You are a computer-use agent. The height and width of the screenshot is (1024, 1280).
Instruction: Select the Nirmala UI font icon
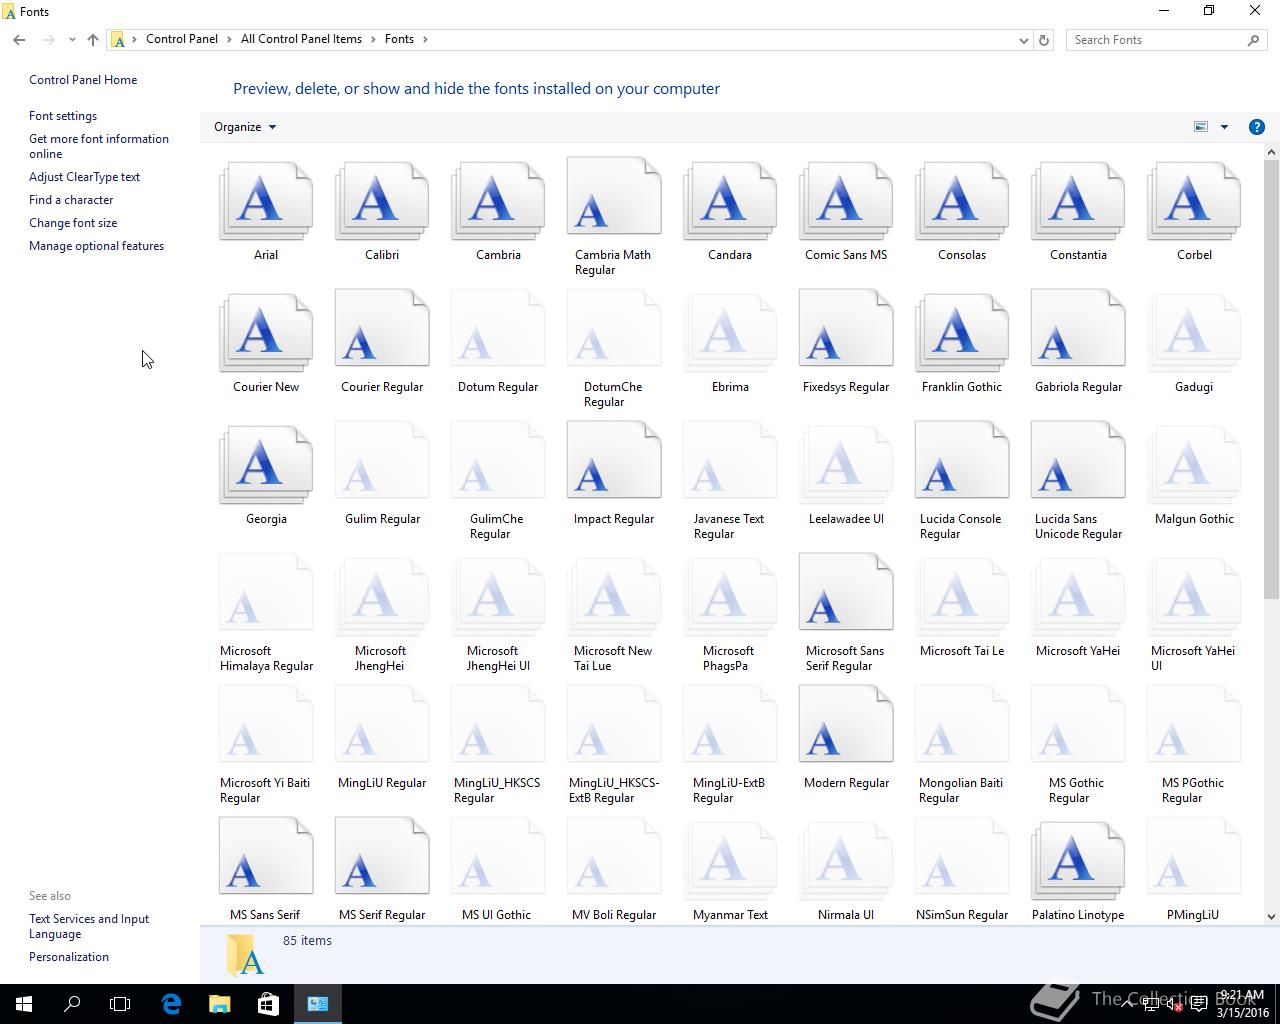[845, 860]
